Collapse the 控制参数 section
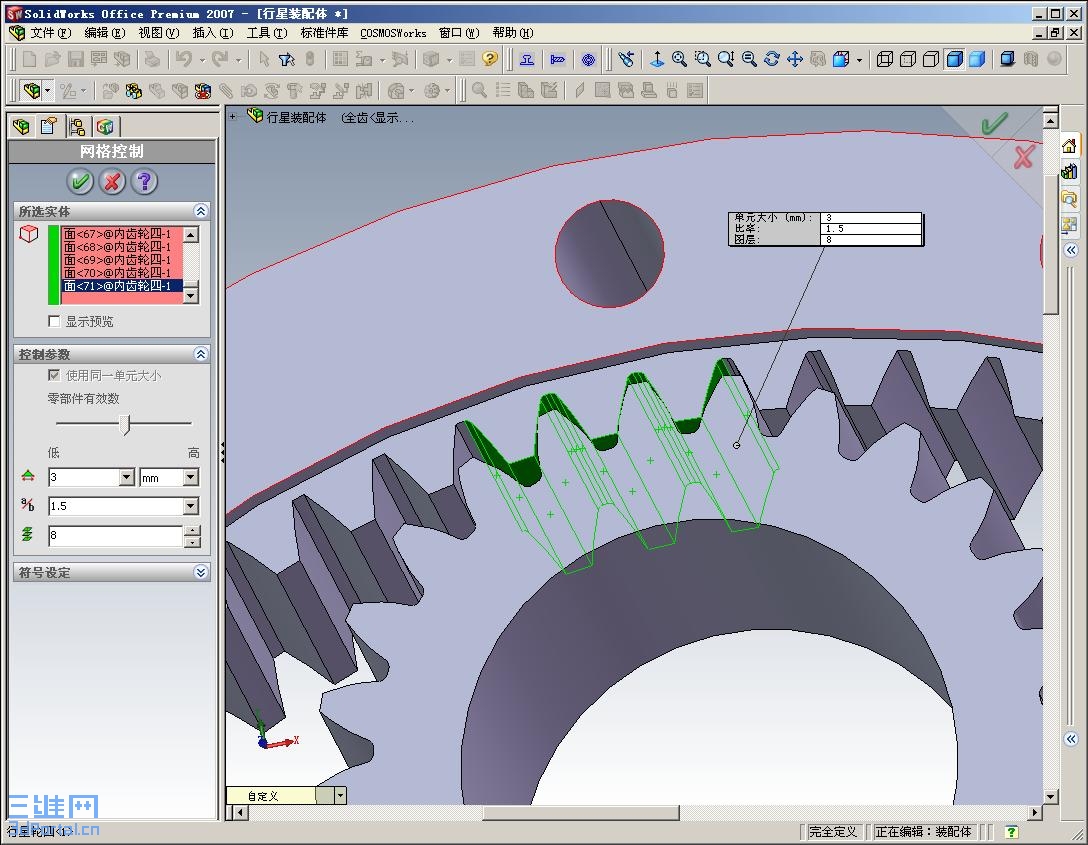1088x845 pixels. [x=201, y=354]
